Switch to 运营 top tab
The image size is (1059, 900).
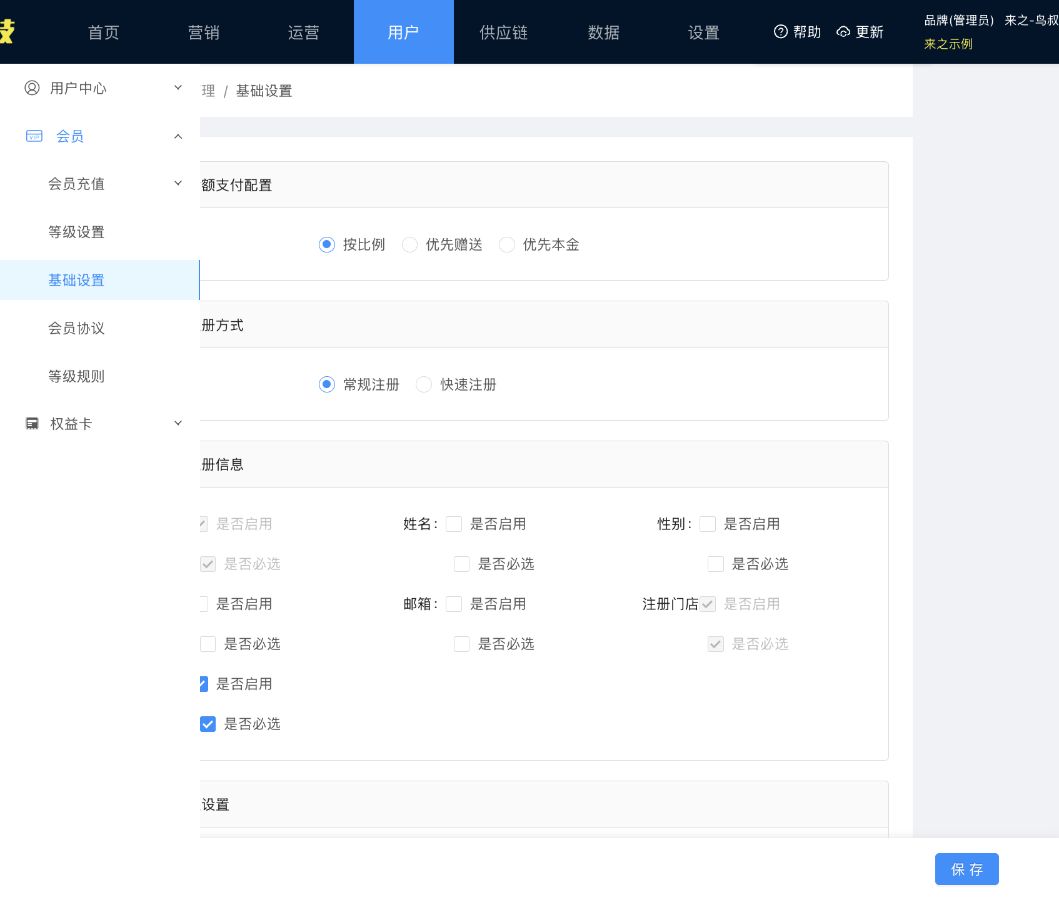(x=304, y=32)
